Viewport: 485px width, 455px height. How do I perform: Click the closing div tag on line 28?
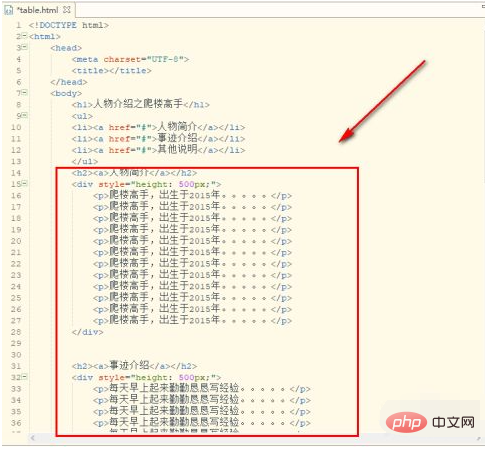[88, 332]
